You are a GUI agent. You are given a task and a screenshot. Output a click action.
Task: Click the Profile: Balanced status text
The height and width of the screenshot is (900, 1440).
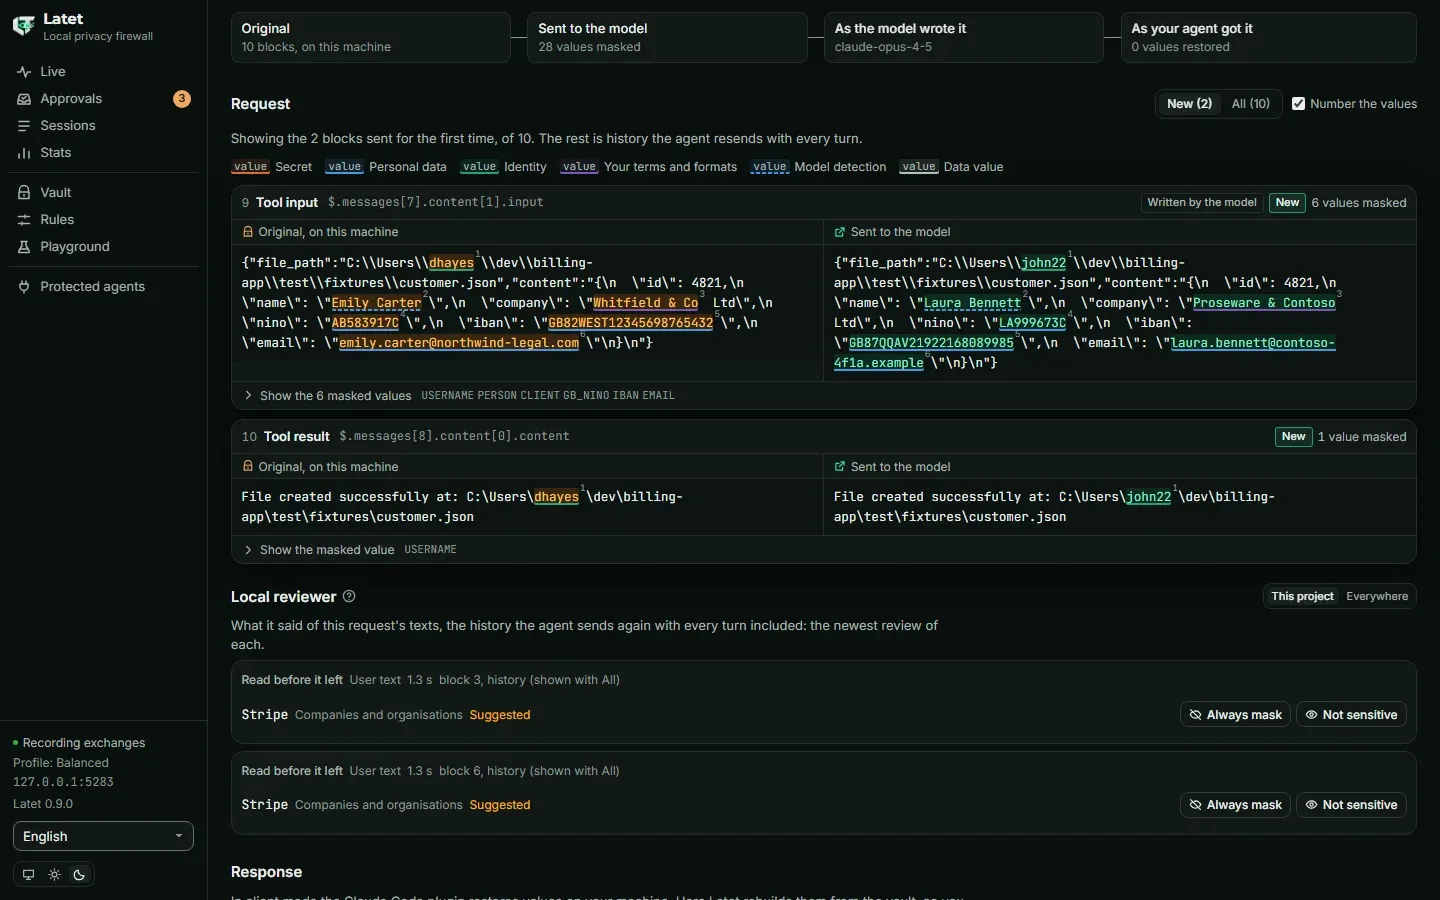(61, 763)
